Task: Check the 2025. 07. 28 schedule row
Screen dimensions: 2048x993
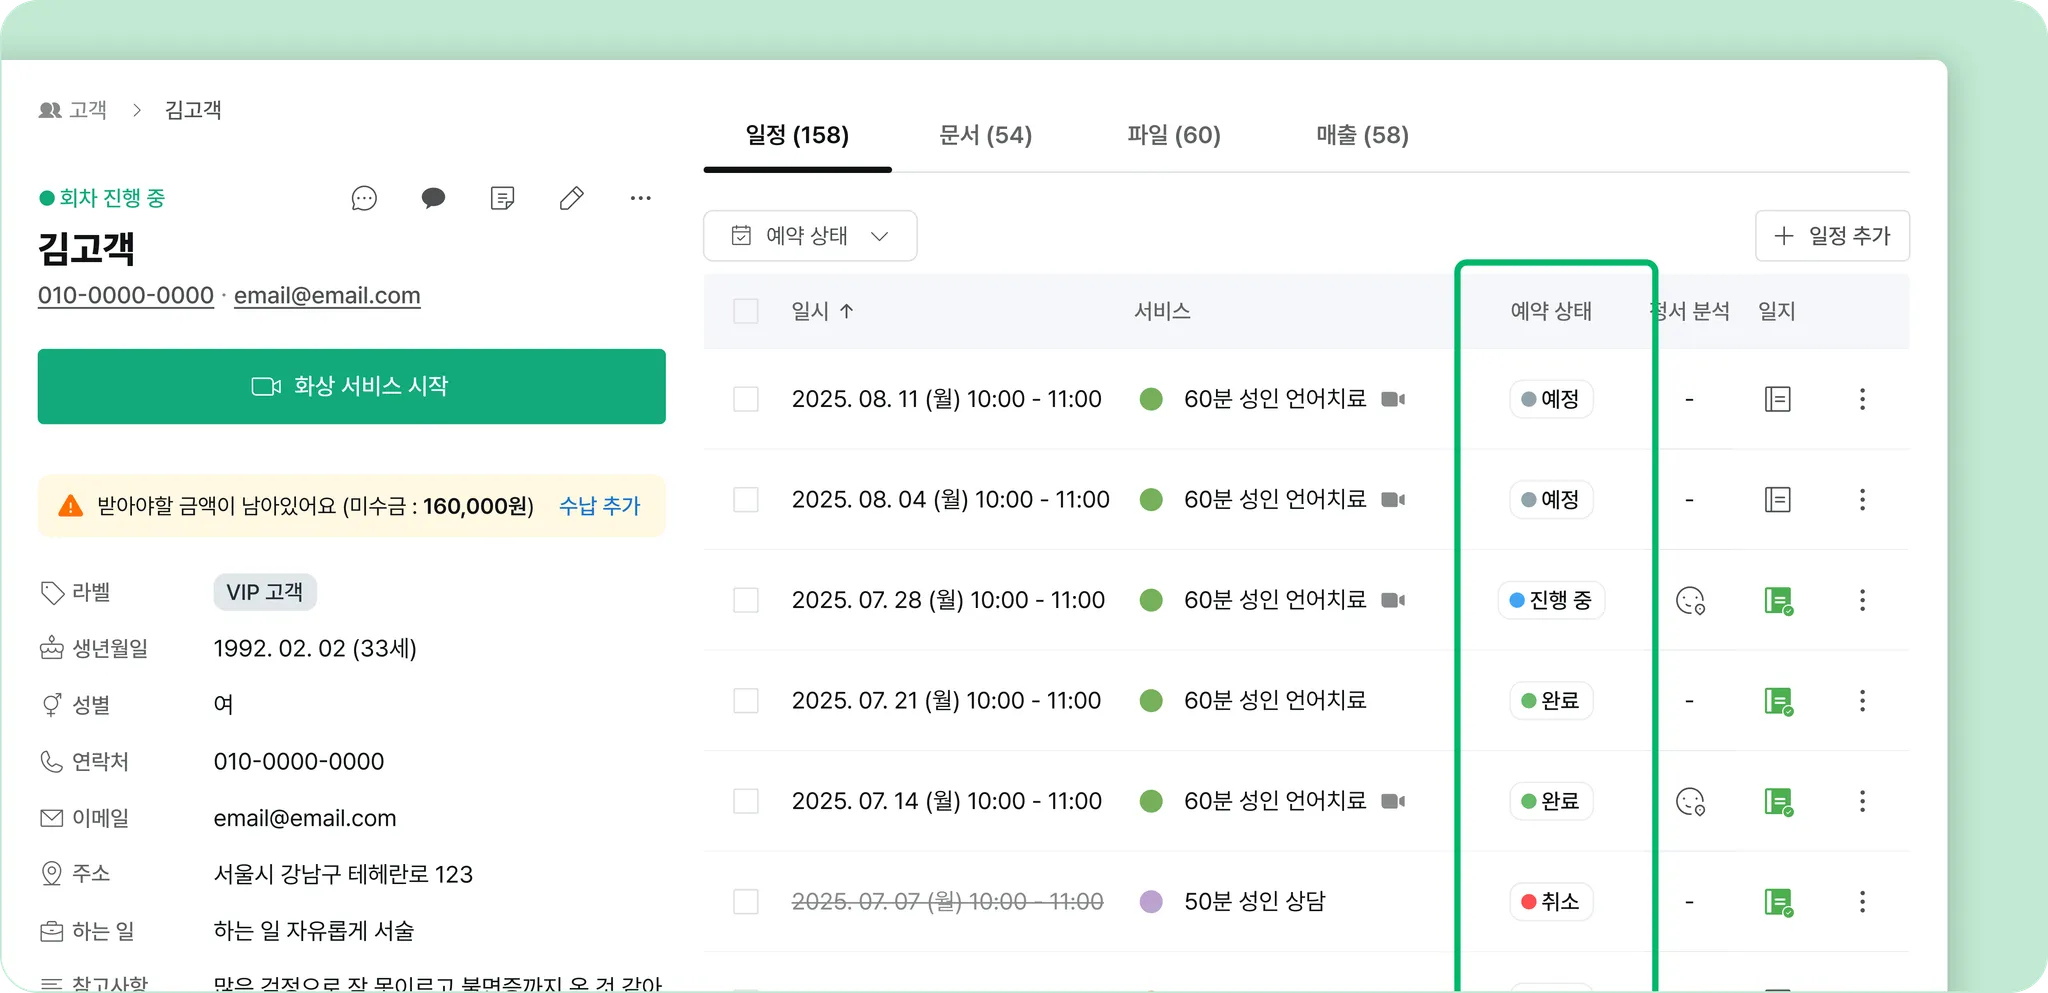Action: 746,600
